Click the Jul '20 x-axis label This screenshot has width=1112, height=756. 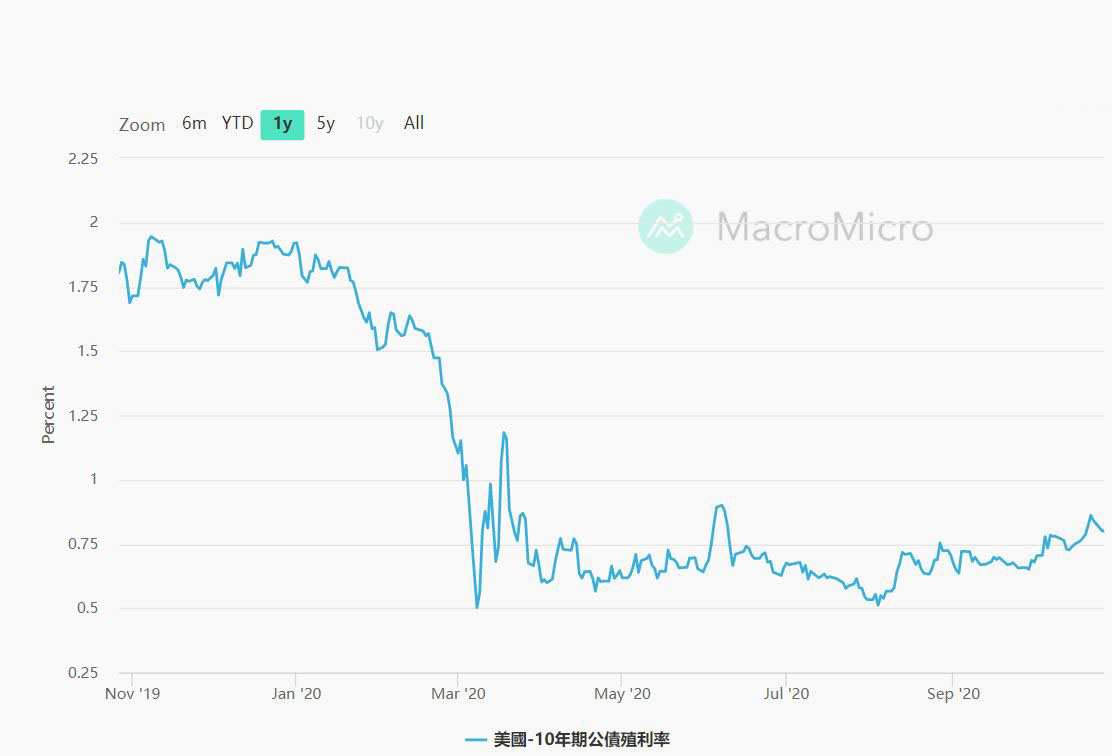pyautogui.click(x=786, y=692)
